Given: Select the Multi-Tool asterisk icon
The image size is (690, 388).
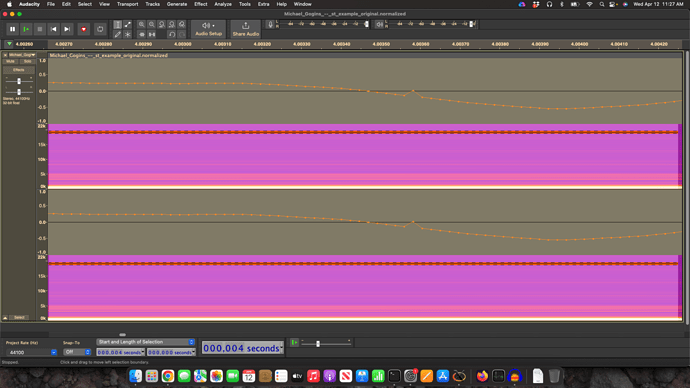Looking at the screenshot, I should pos(128,34).
